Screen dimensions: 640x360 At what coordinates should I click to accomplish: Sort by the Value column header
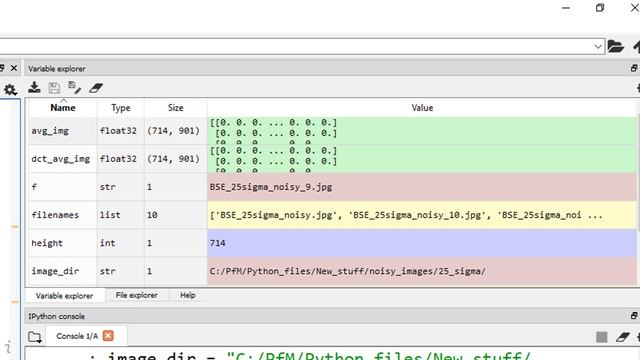pos(422,108)
